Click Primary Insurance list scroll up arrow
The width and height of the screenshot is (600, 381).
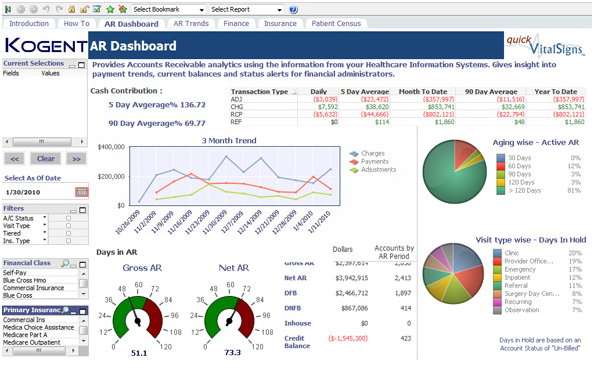83,320
